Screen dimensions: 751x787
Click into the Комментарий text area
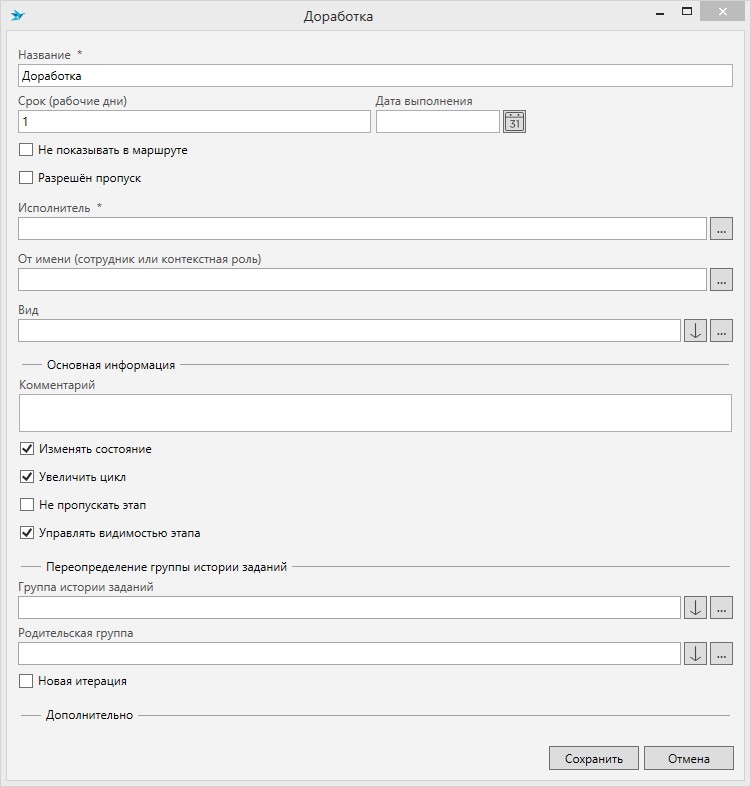coord(375,412)
